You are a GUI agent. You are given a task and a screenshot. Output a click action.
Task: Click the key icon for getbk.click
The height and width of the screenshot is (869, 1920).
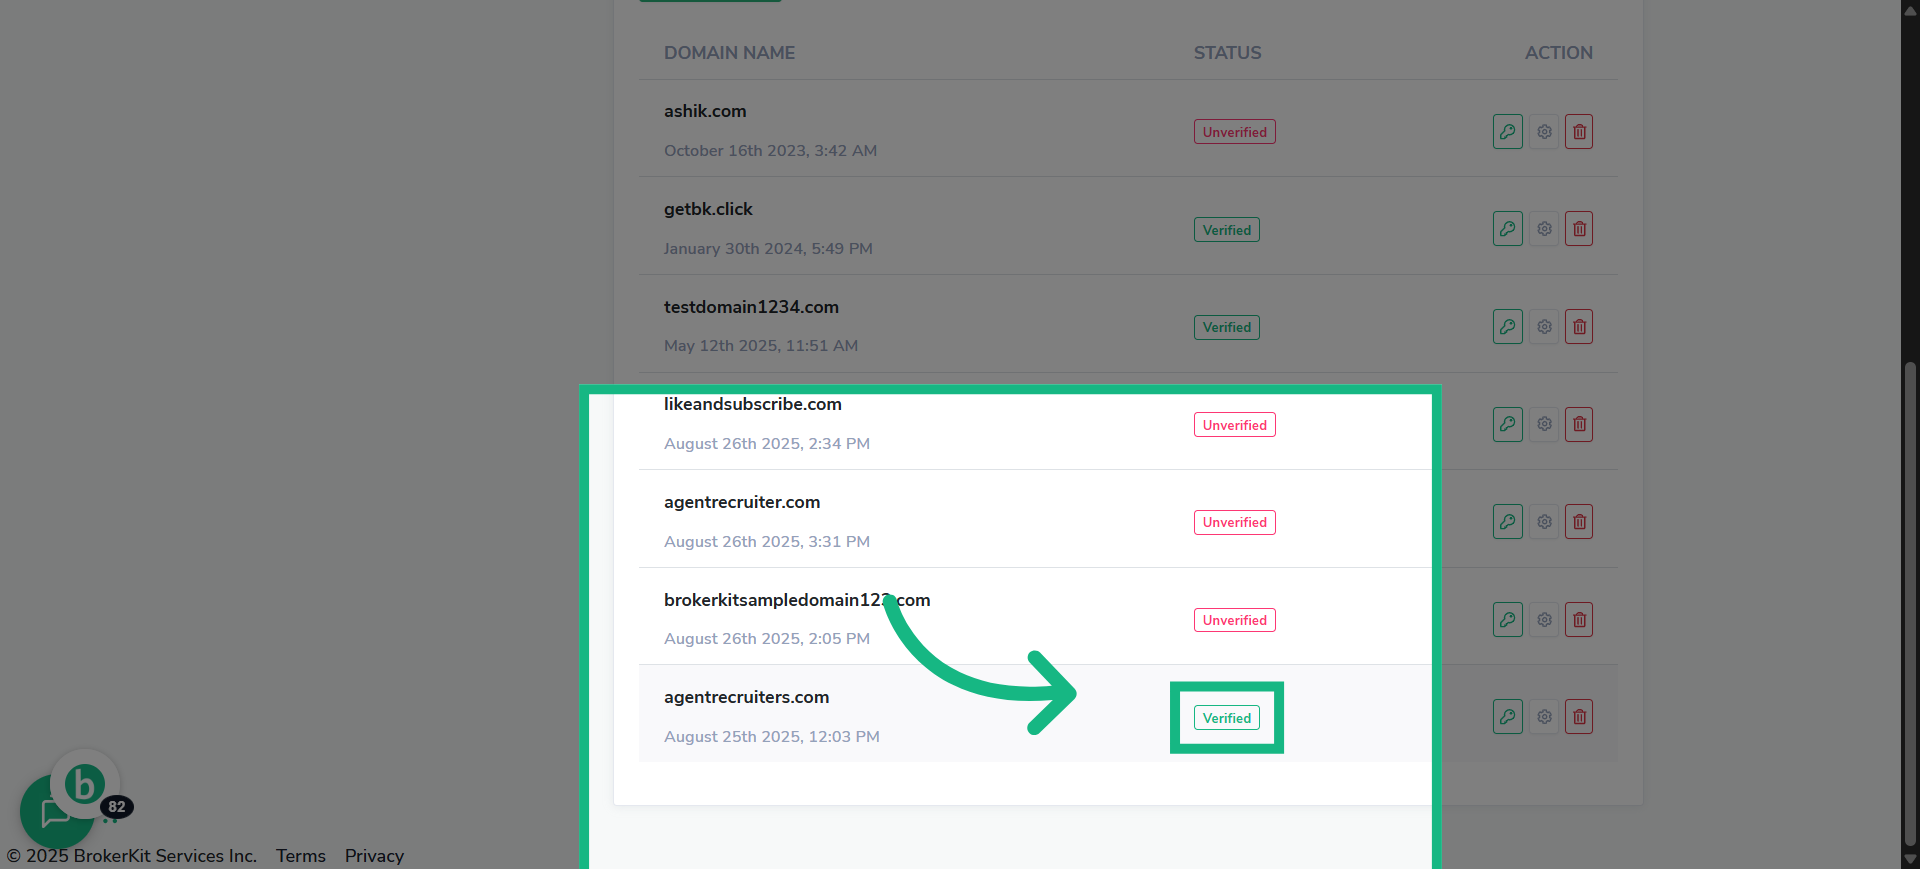click(x=1507, y=229)
